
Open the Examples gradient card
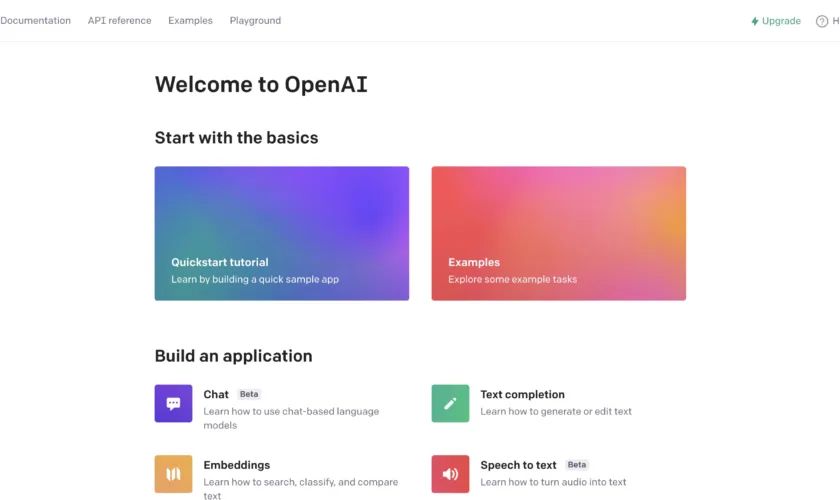pos(559,233)
